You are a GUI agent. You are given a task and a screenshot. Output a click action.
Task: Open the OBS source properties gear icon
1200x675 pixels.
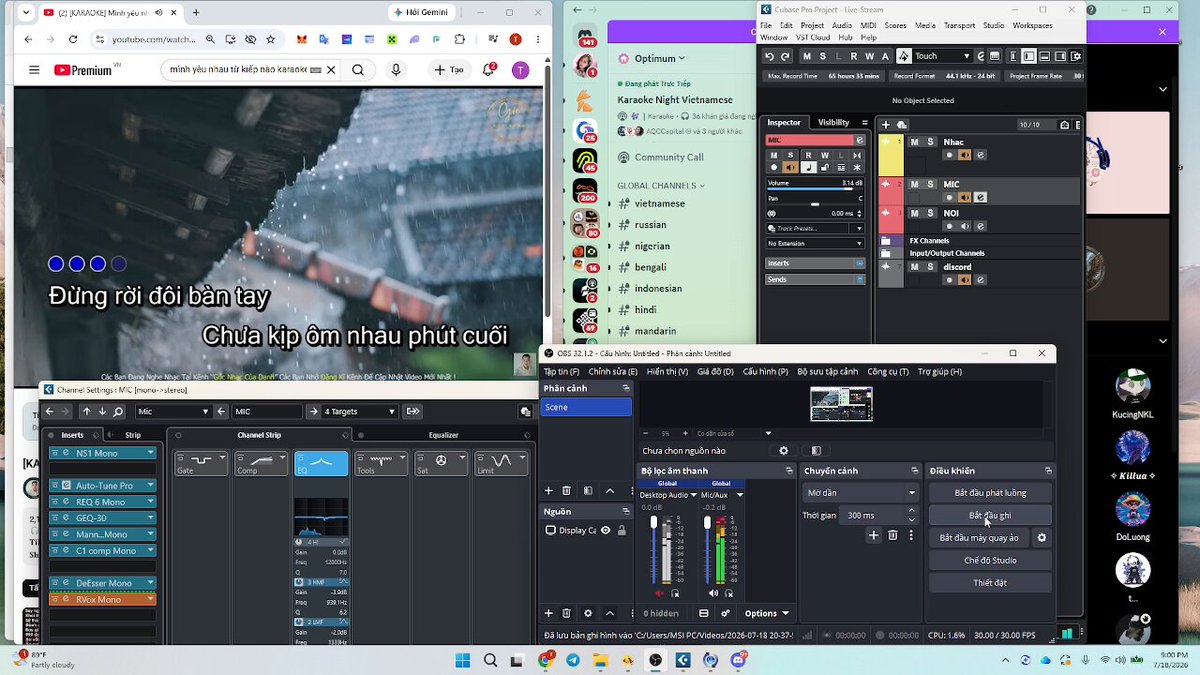[588, 613]
